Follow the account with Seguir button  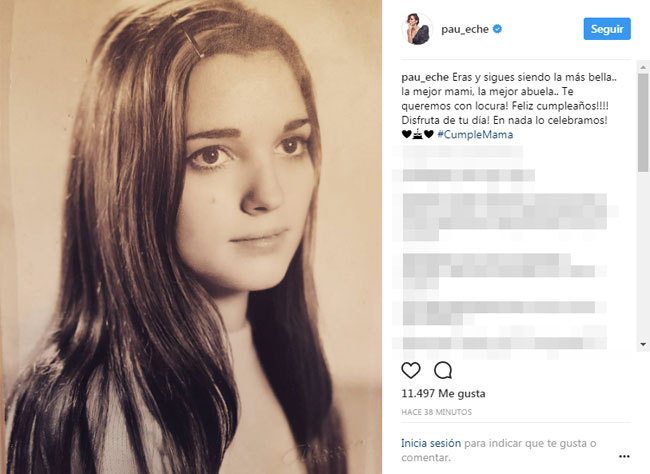607,29
